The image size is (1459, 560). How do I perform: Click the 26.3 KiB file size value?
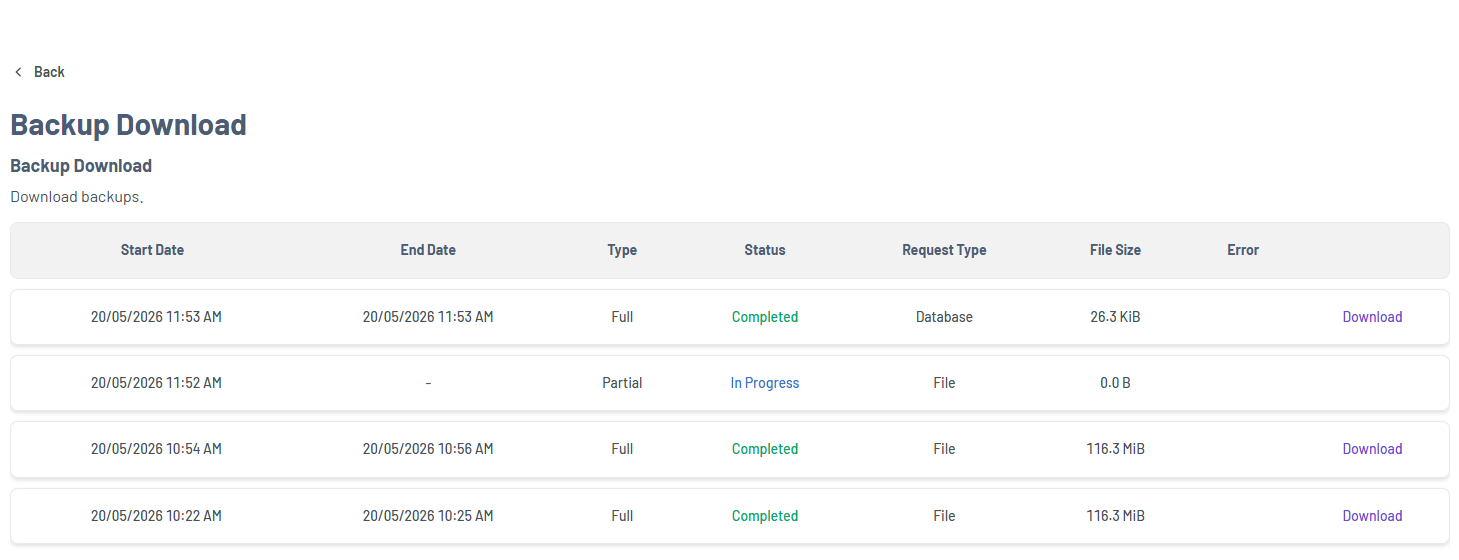click(x=1115, y=317)
